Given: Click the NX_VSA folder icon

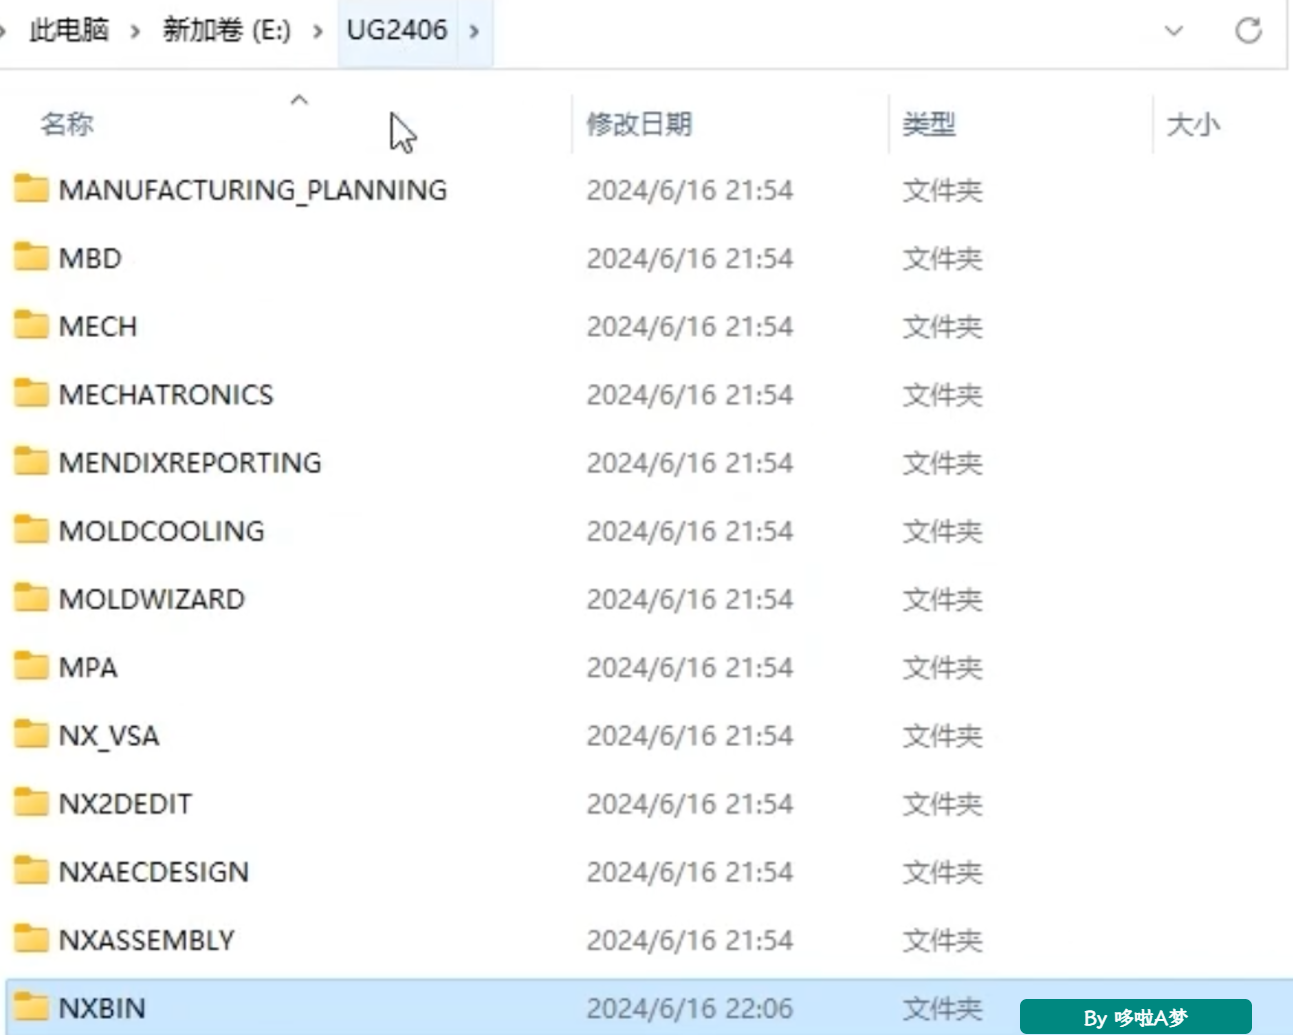Looking at the screenshot, I should point(31,734).
